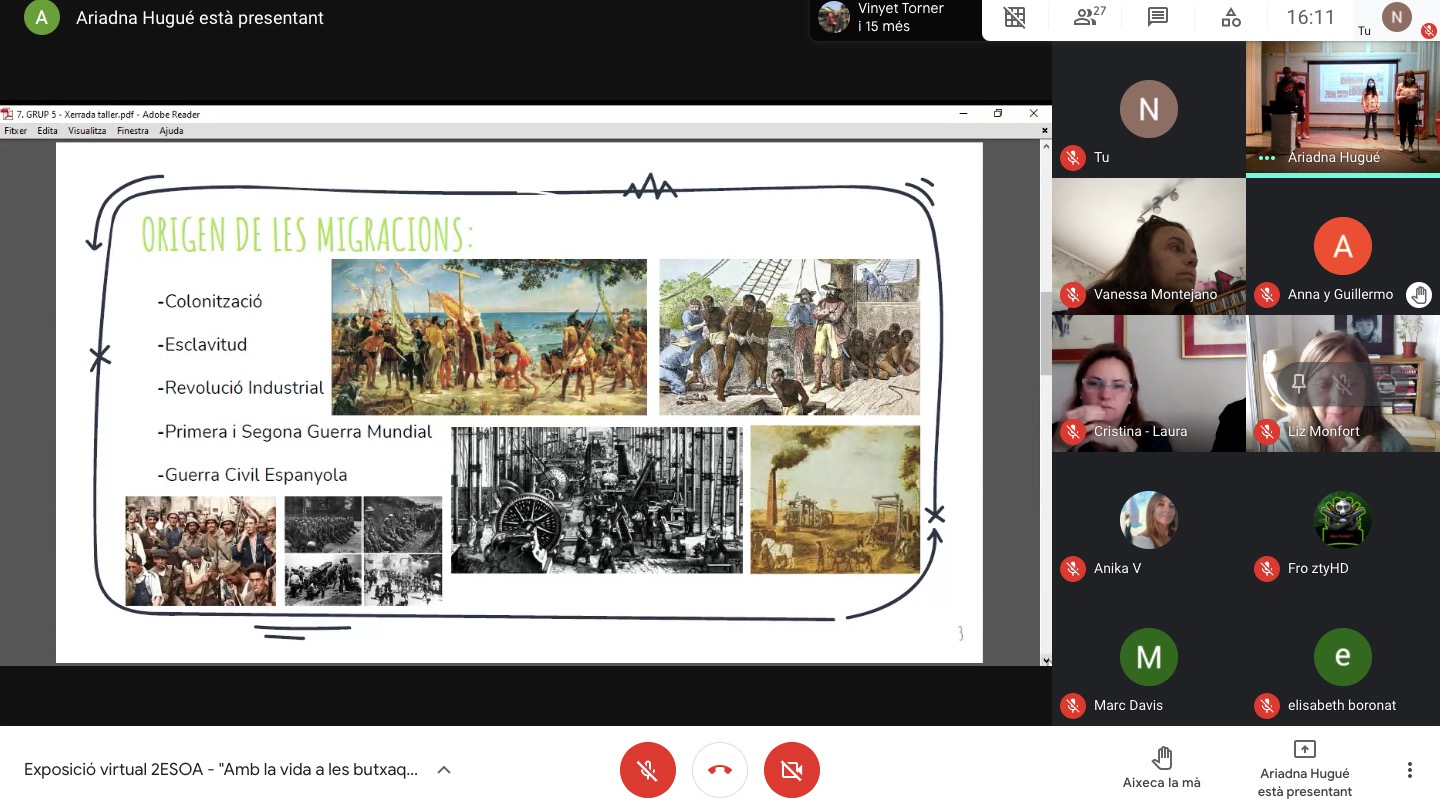This screenshot has height=801, width=1440.
Task: Remove Liz Monfort using tile overlay icon
Action: tap(1387, 383)
